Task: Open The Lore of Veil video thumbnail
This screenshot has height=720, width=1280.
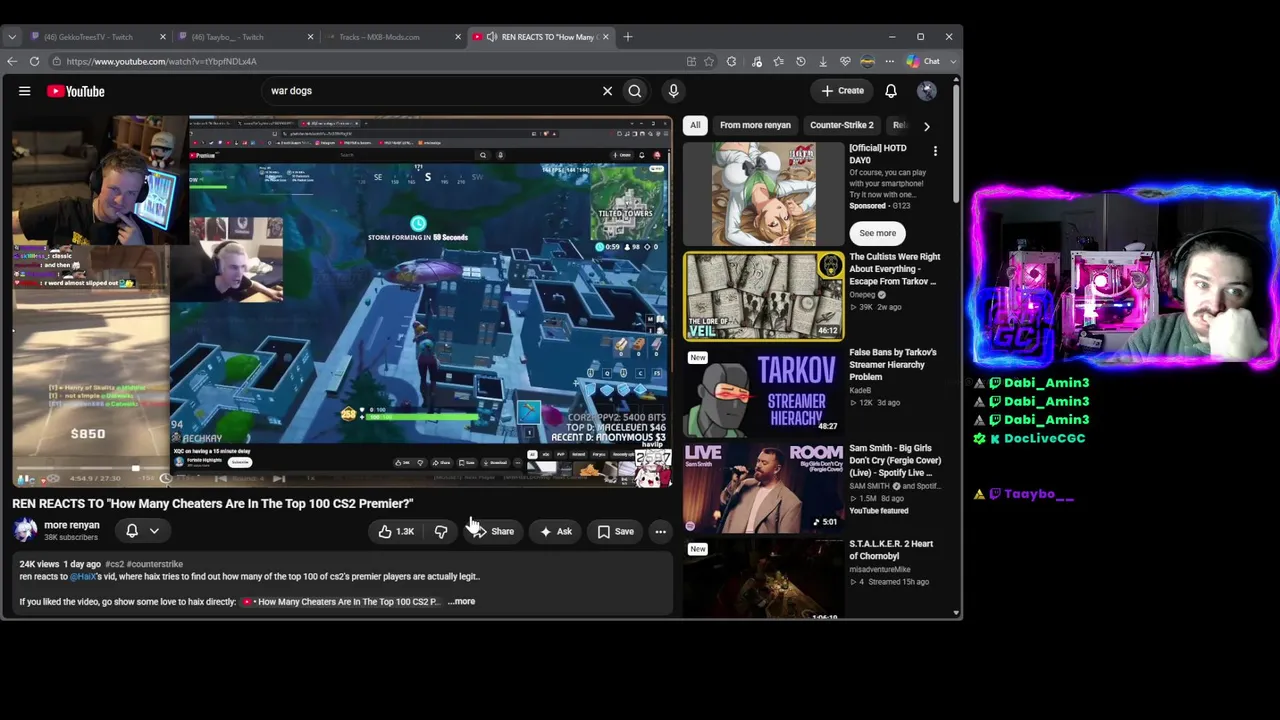Action: (x=764, y=296)
